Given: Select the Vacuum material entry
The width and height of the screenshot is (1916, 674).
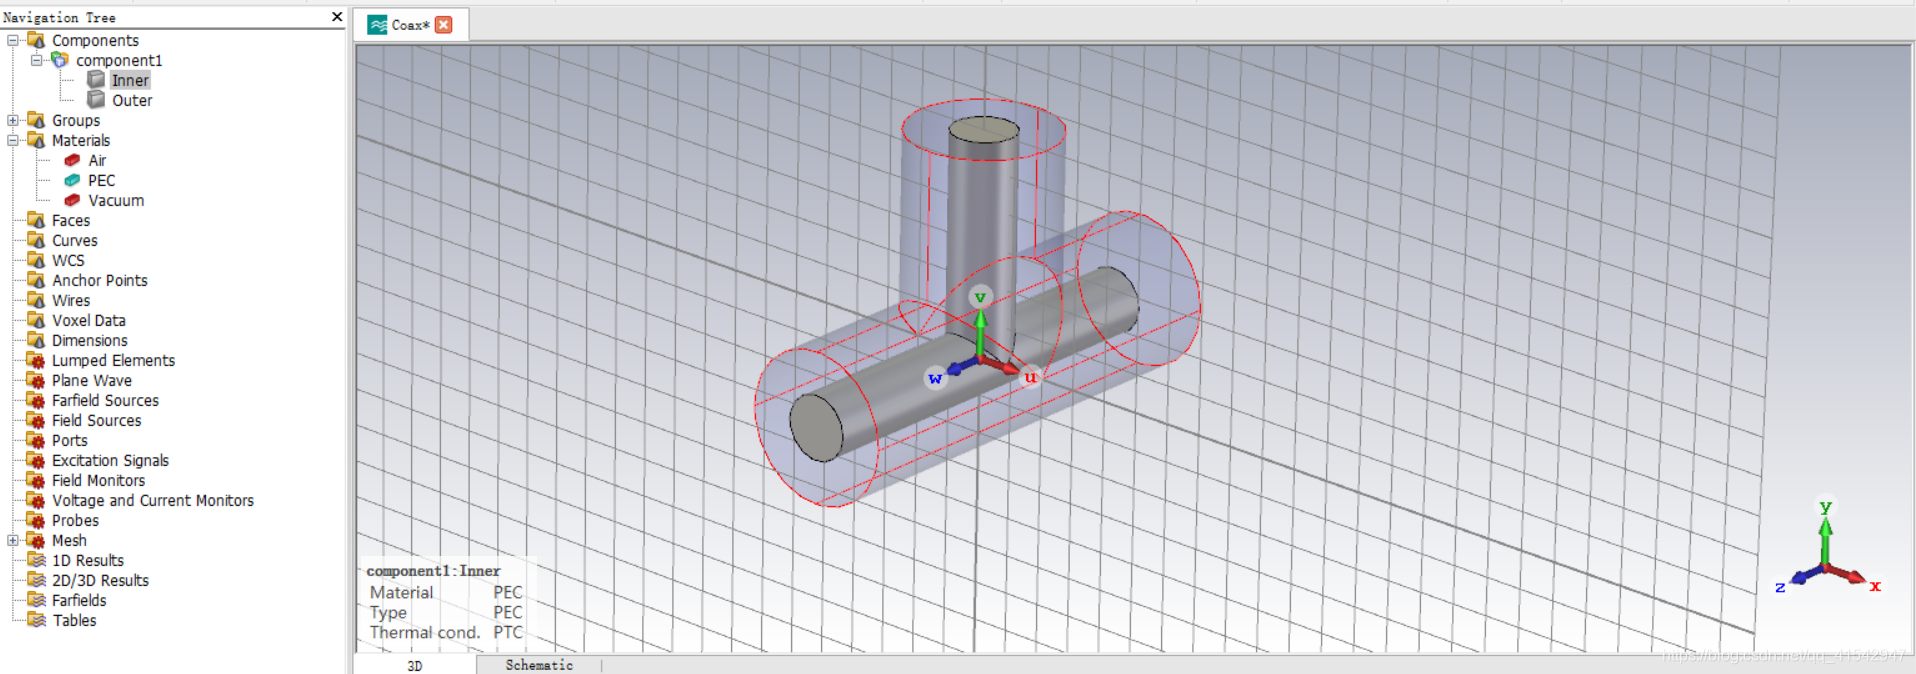Looking at the screenshot, I should (x=116, y=200).
